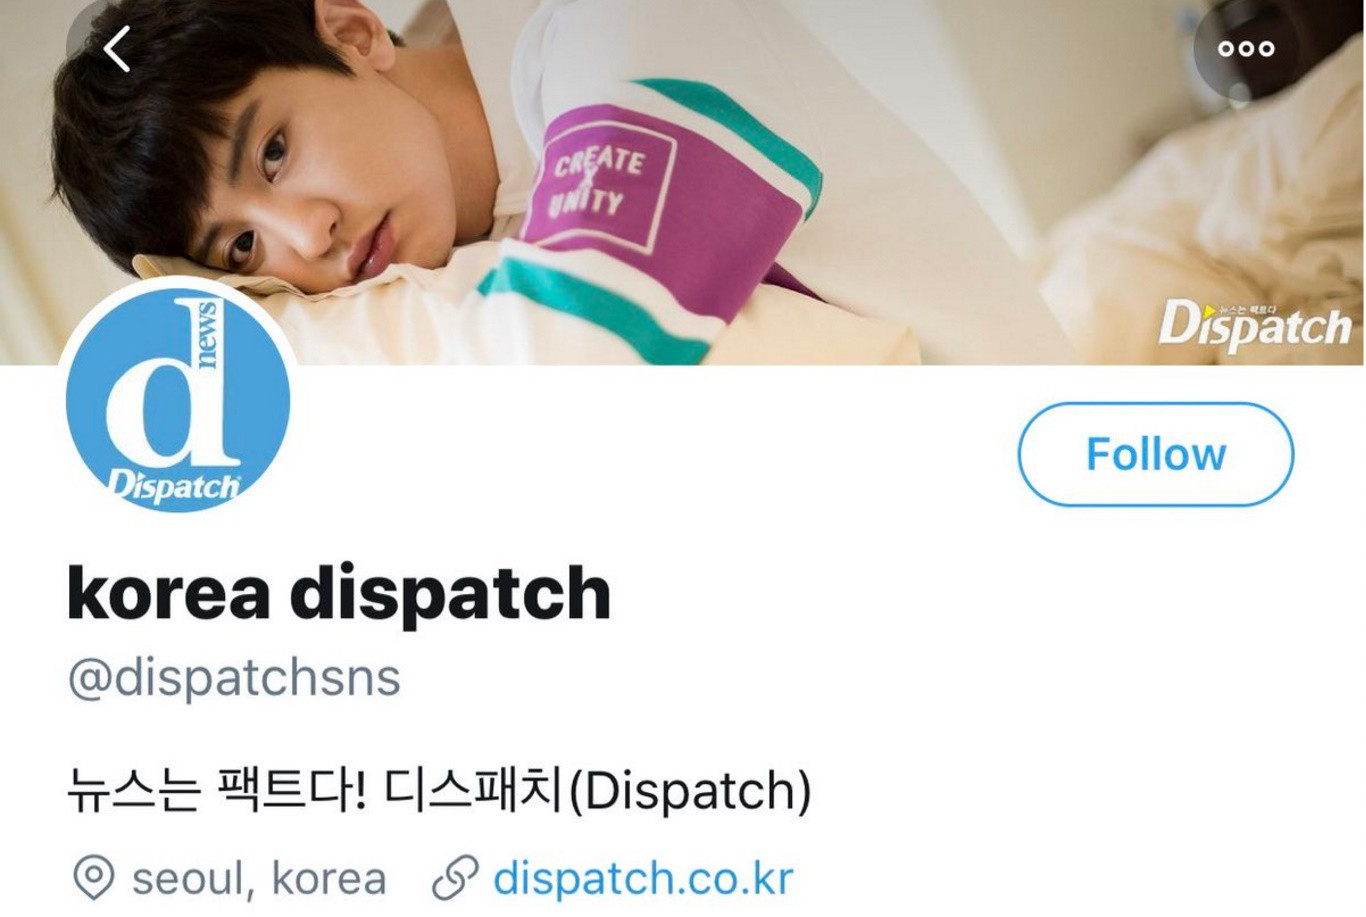Follow the korea dispatch account
This screenshot has width=1366, height=917.
[1155, 454]
